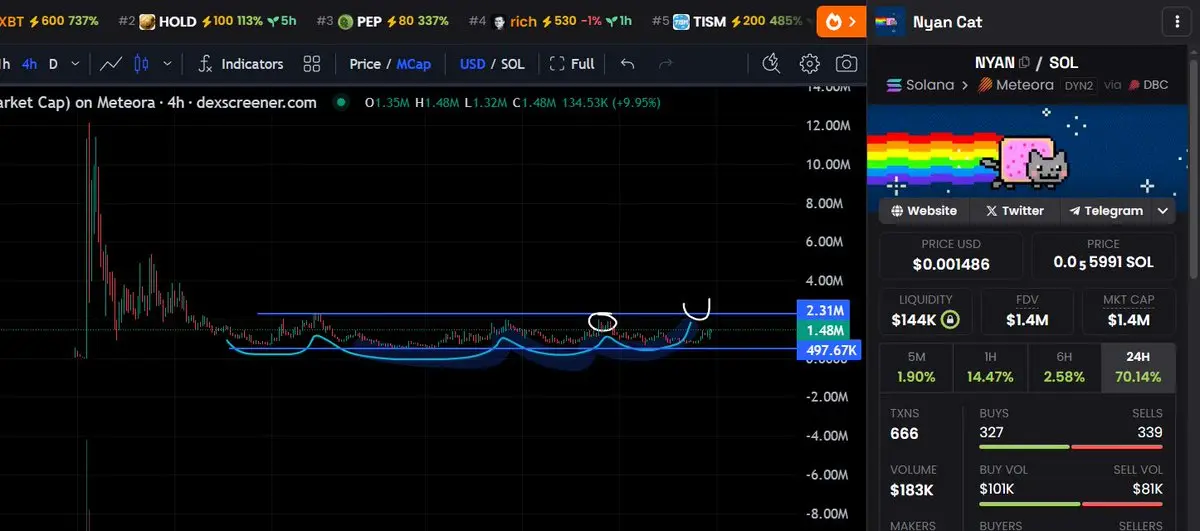Click the rich token avatar icon
Screen dimensions: 1200x531
point(498,21)
